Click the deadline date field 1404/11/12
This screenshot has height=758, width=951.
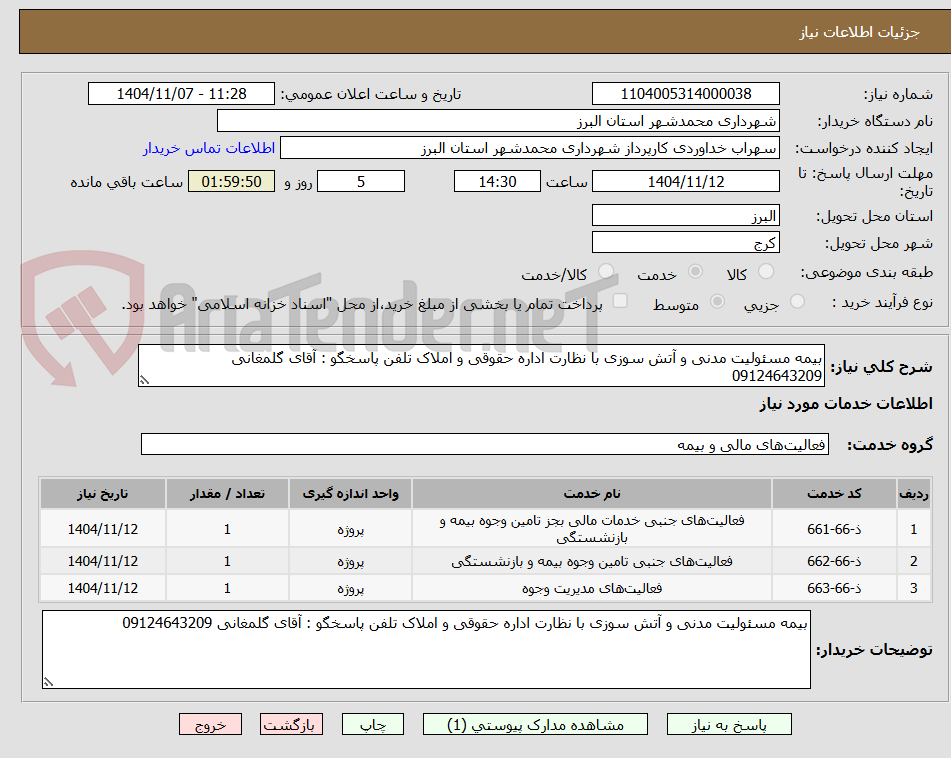[x=685, y=181]
